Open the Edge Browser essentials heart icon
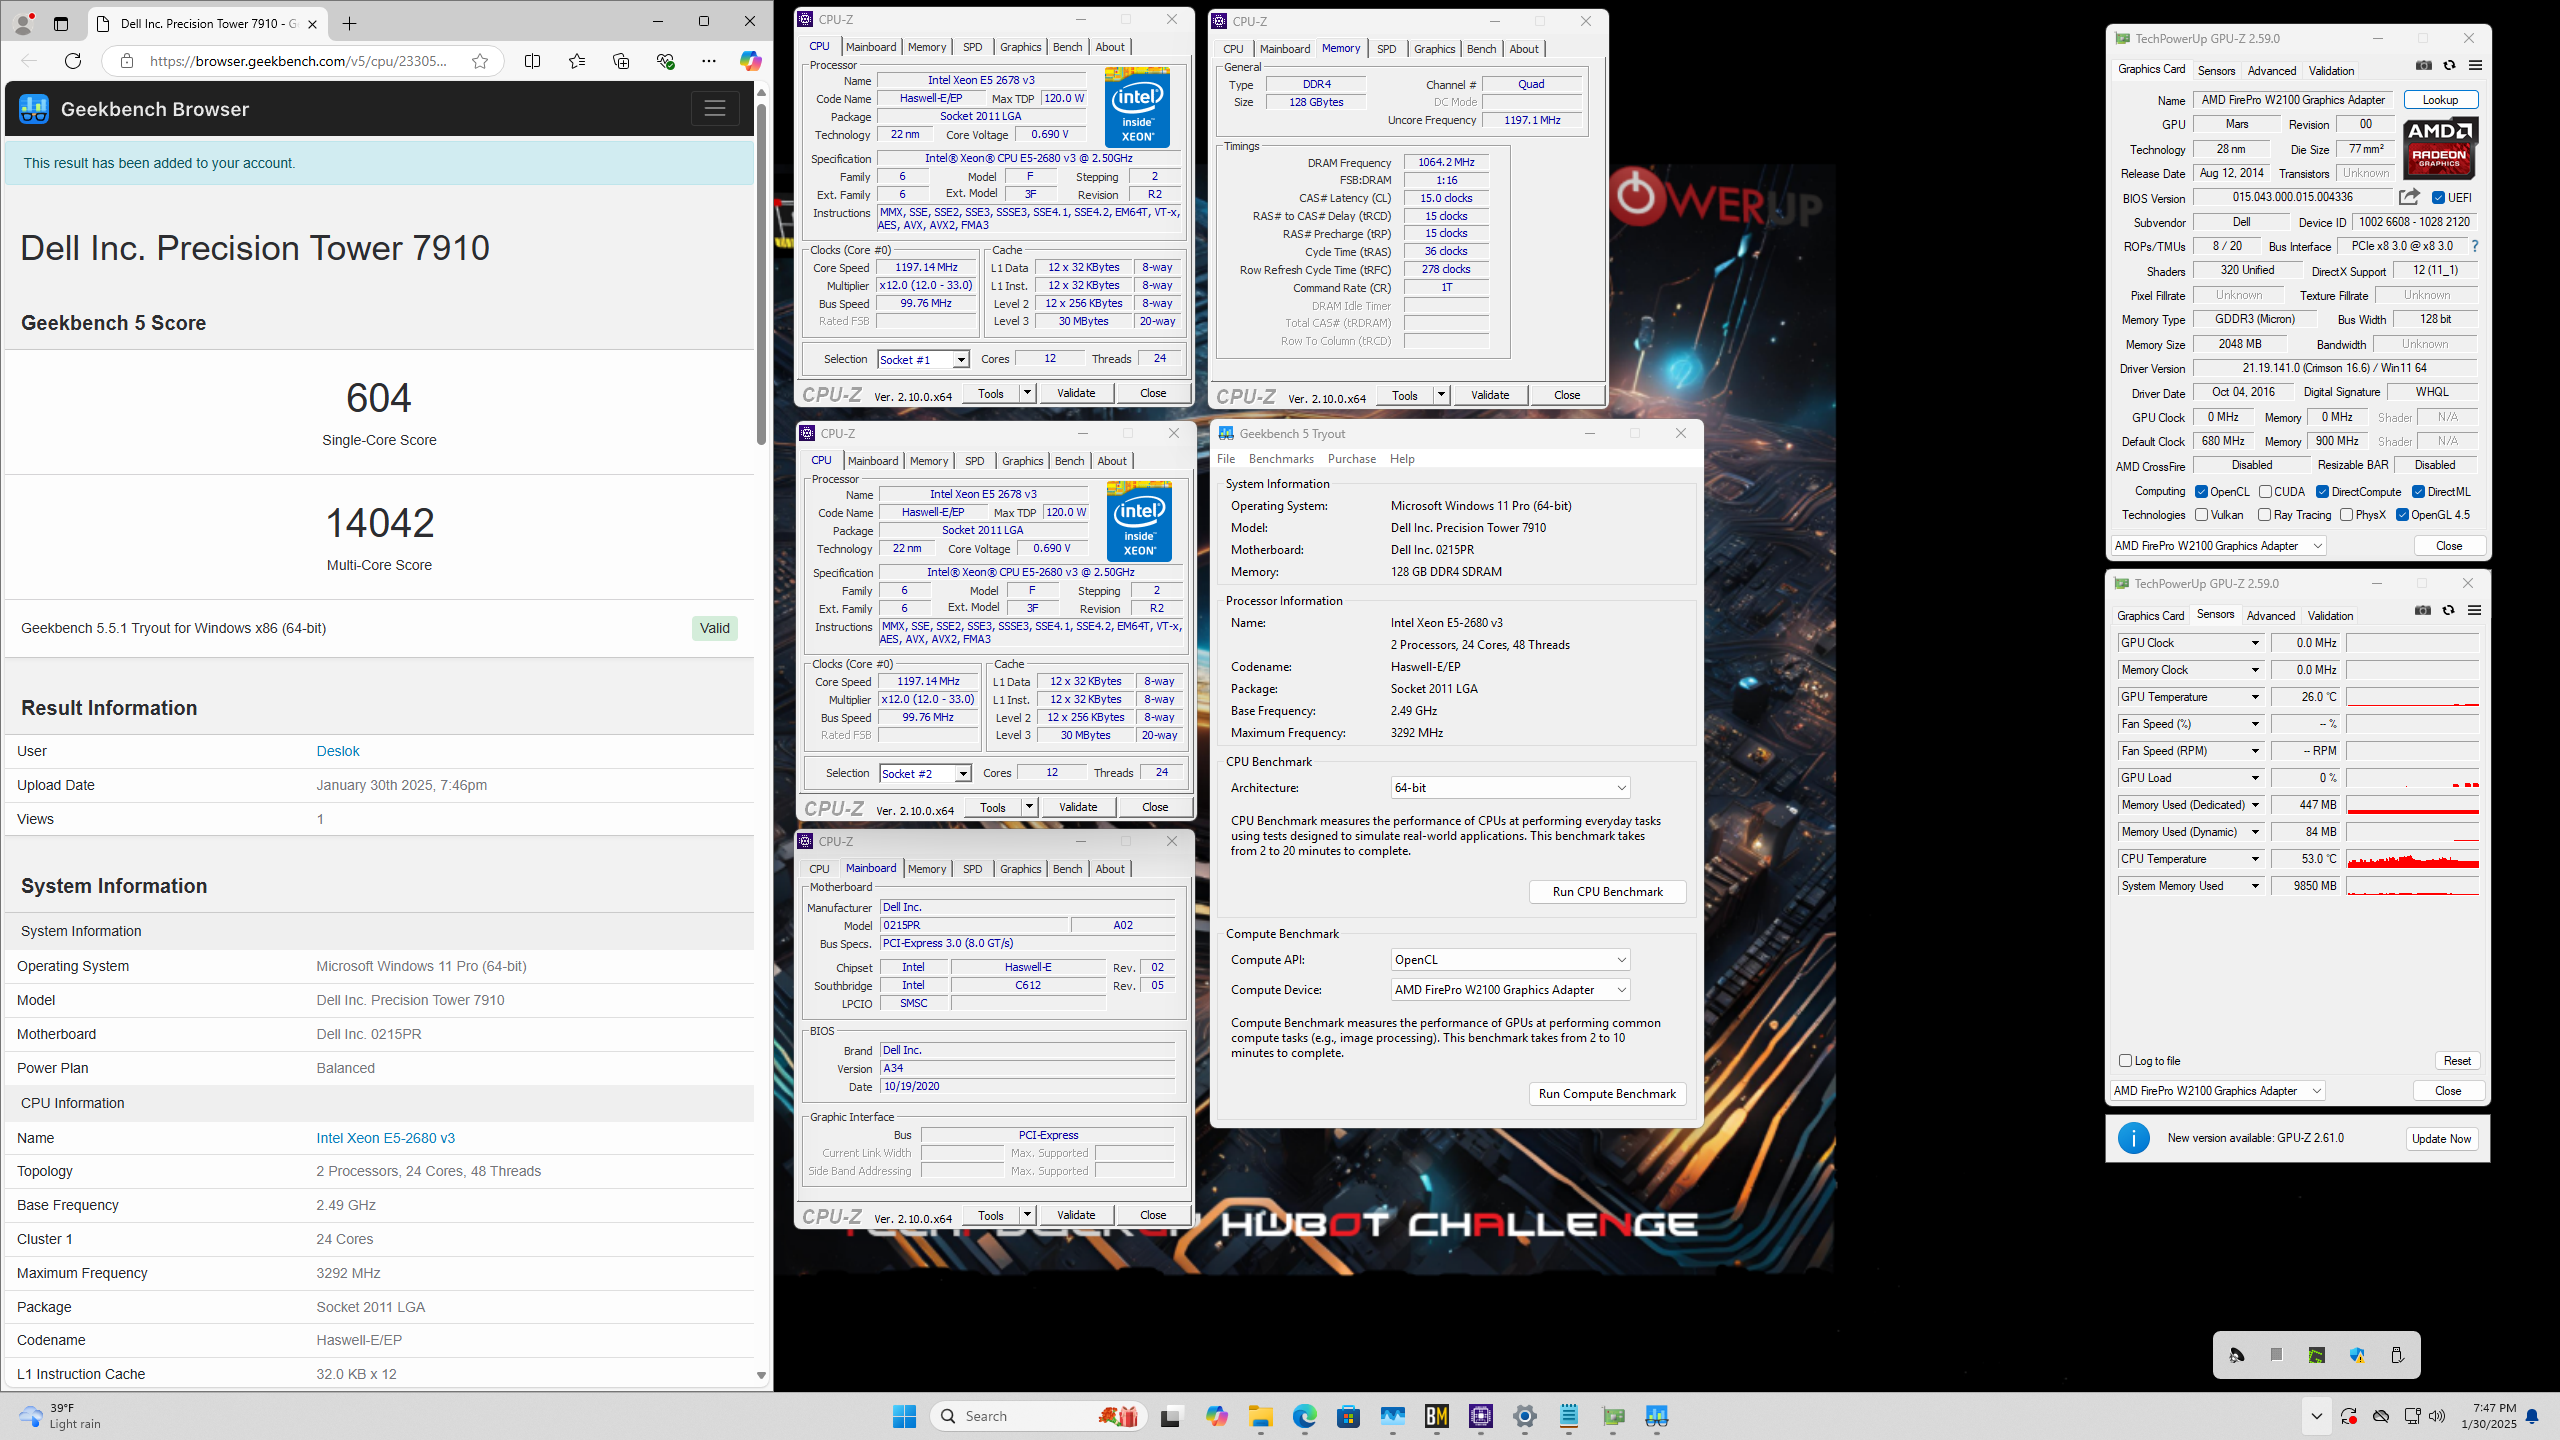 pyautogui.click(x=665, y=61)
